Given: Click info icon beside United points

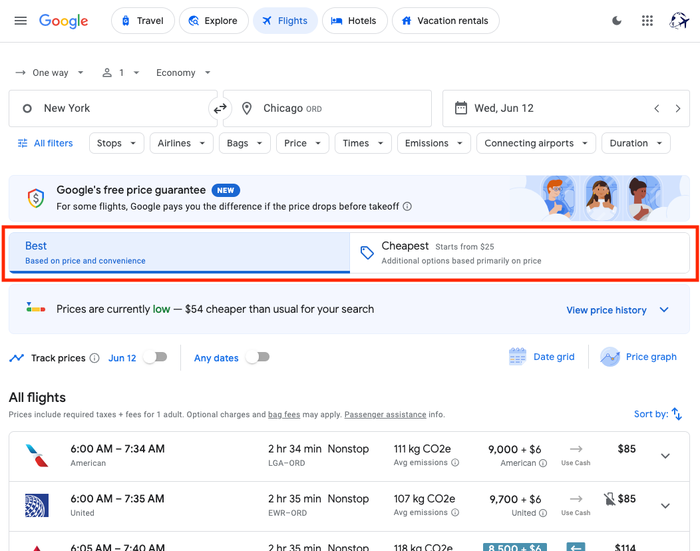Looking at the screenshot, I should pyautogui.click(x=543, y=513).
